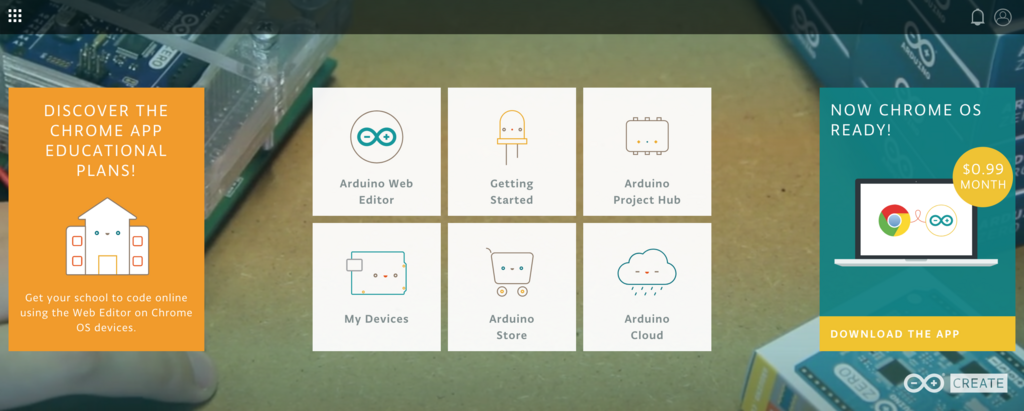Viewport: 1024px width, 411px height.
Task: Click the Arduino Cloud rain cloud icon
Action: 647,273
